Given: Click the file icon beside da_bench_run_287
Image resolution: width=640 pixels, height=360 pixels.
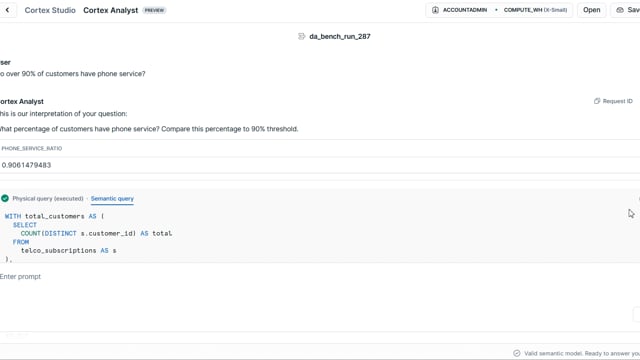Looking at the screenshot, I should (302, 36).
